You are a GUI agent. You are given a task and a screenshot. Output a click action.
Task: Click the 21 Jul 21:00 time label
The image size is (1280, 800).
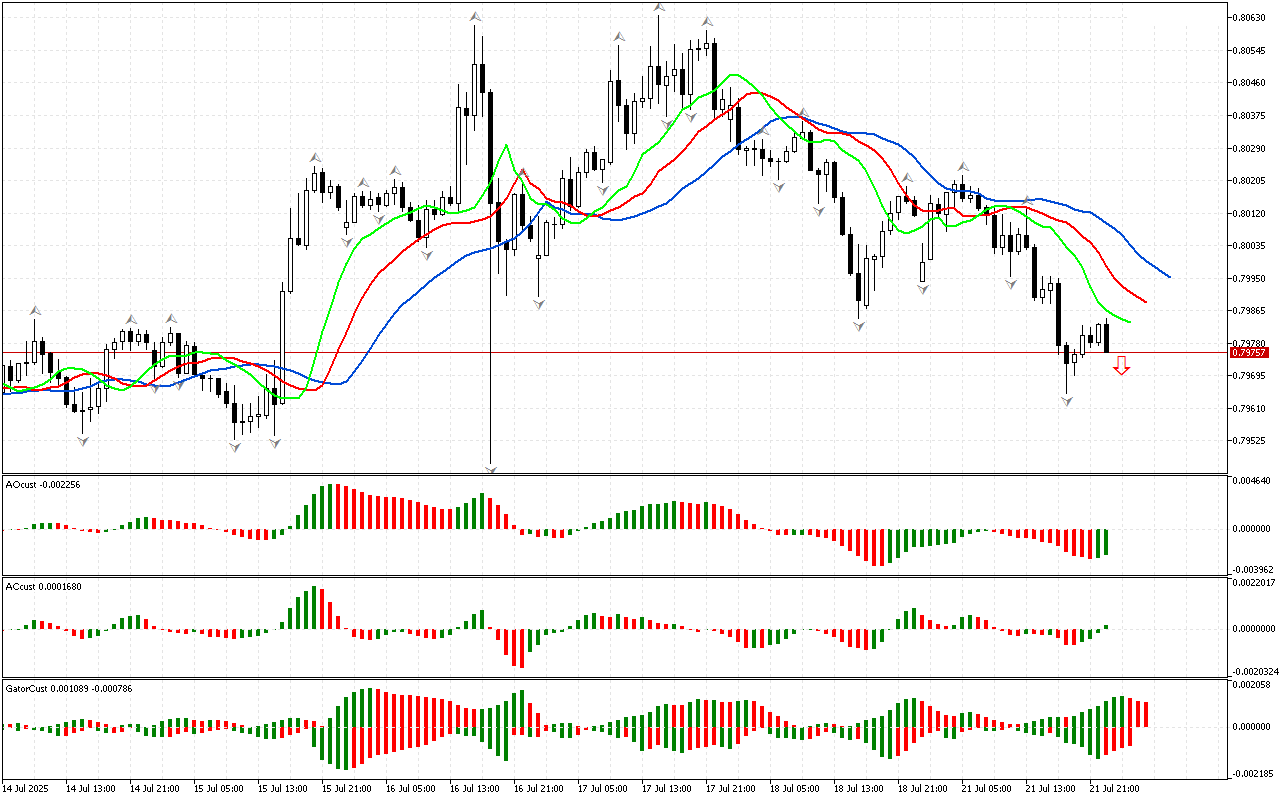coord(1115,788)
